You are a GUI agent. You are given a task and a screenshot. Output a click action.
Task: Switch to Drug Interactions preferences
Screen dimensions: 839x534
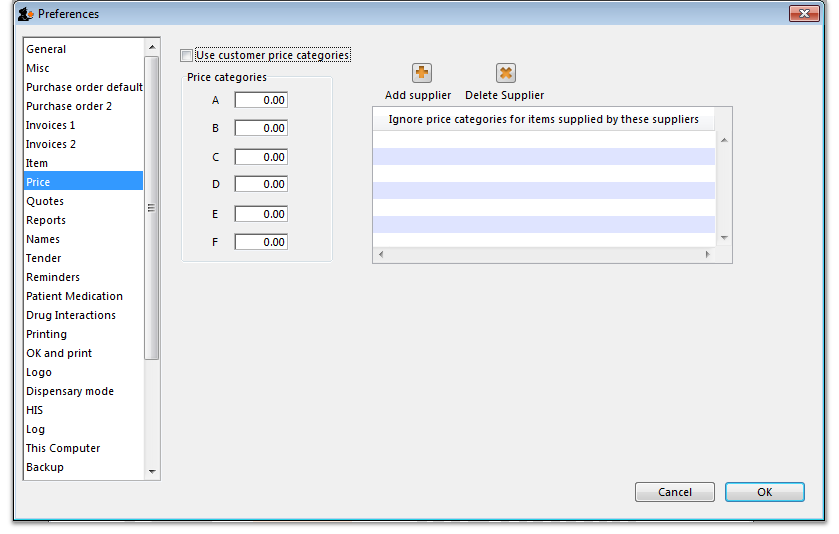[71, 315]
